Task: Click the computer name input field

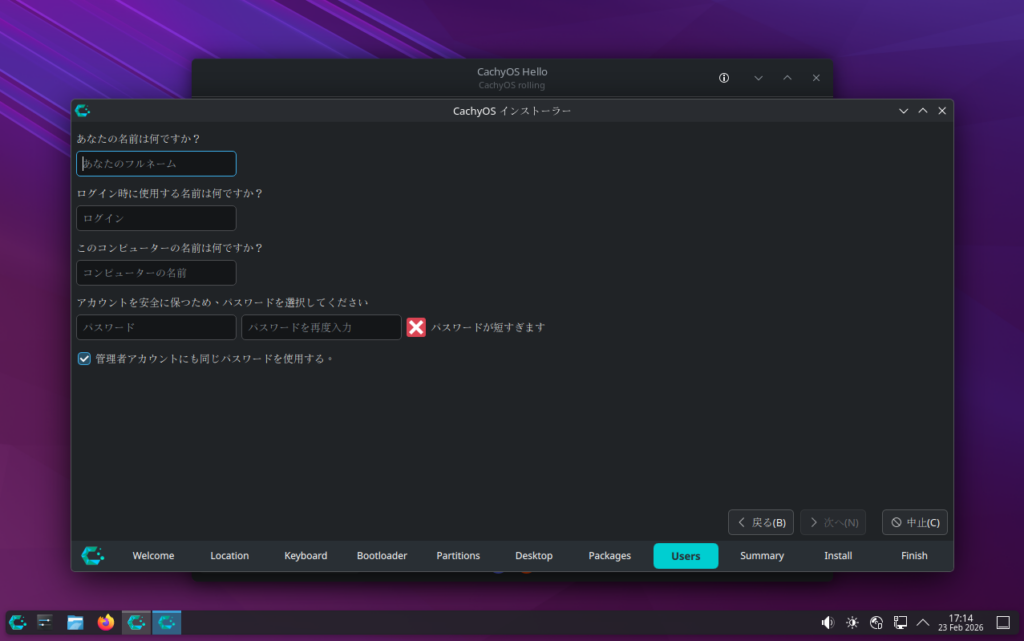Action: click(156, 273)
